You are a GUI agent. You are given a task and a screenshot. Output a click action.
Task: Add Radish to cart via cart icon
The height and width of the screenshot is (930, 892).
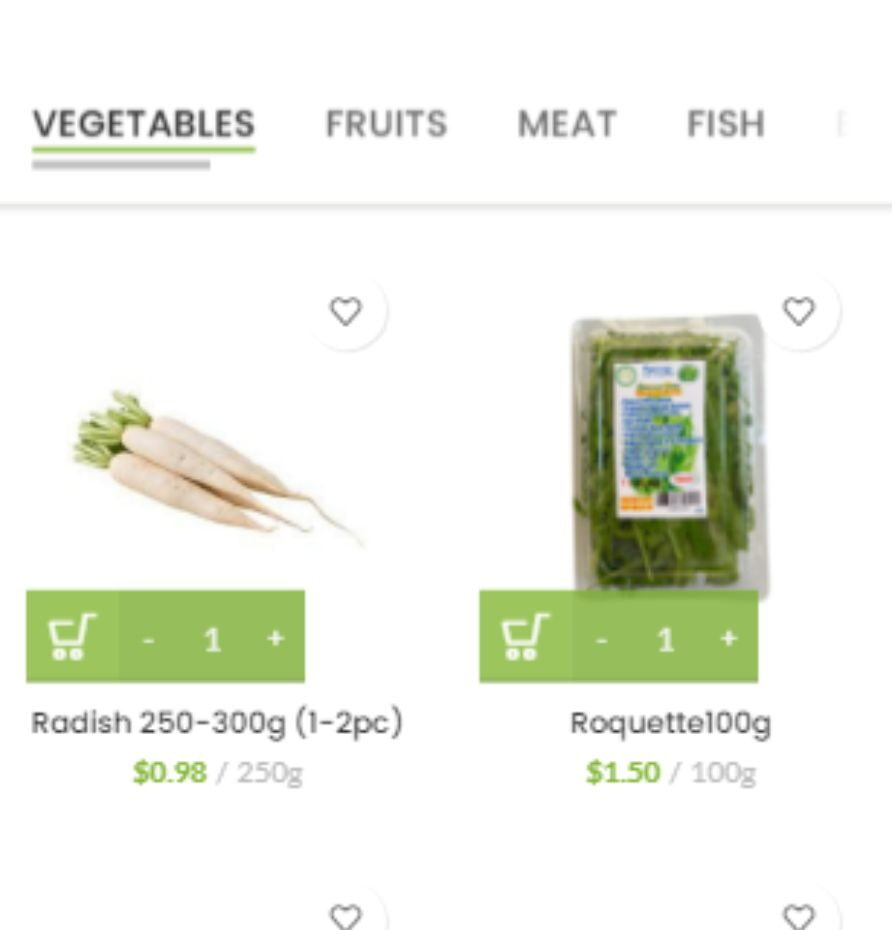(72, 637)
